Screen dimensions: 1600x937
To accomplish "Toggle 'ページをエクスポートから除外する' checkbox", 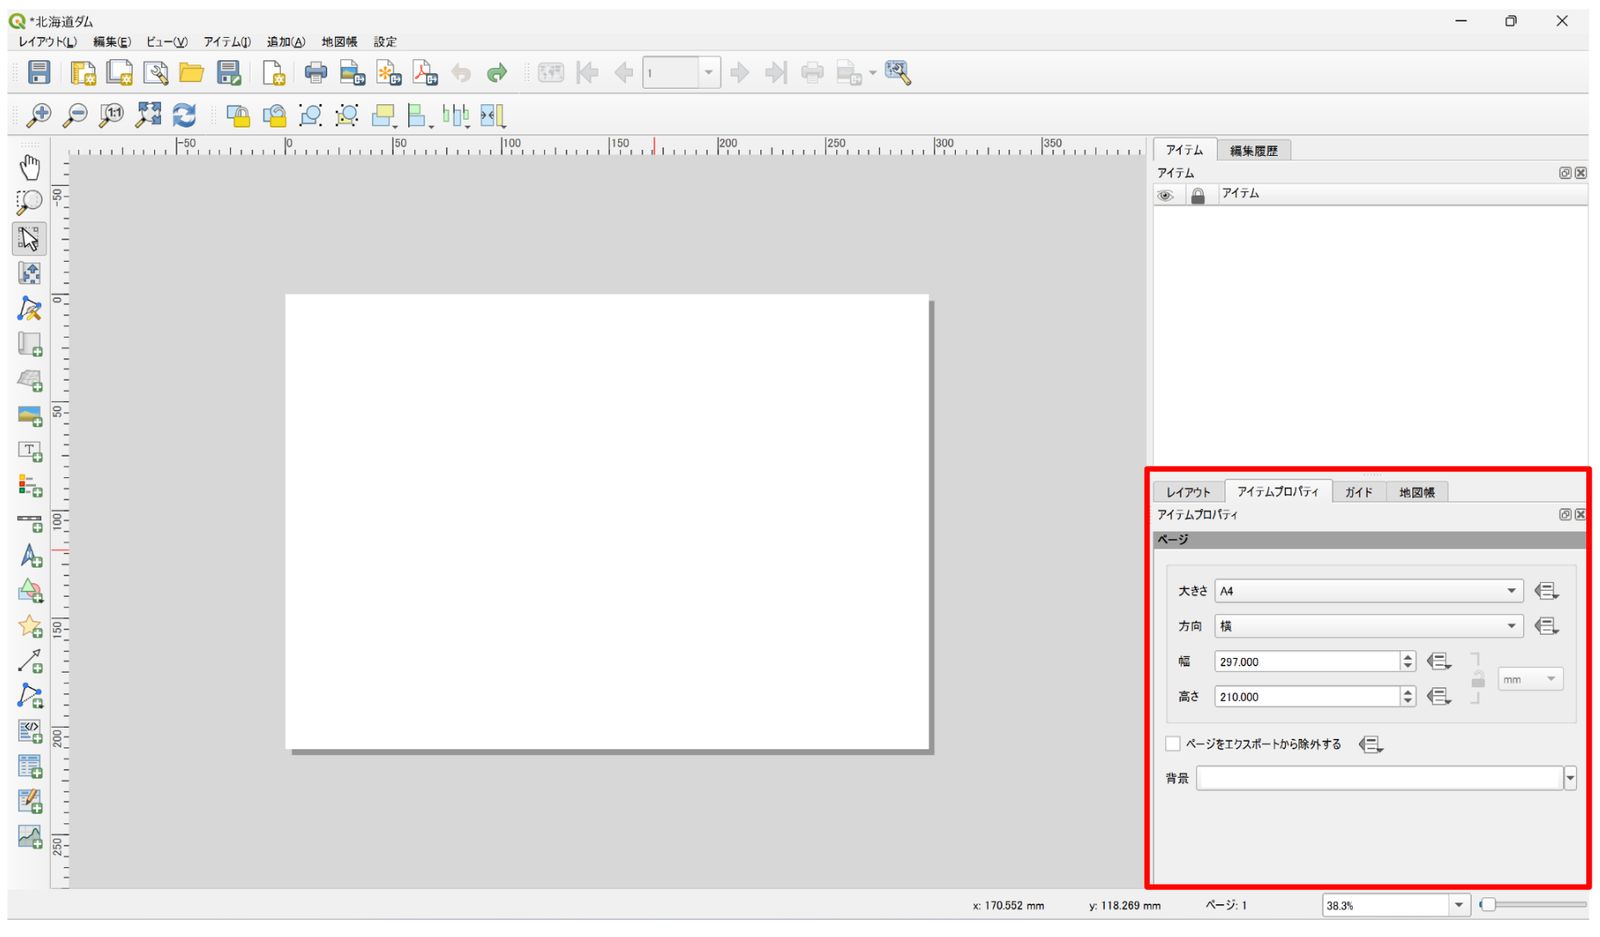I will (x=1173, y=744).
